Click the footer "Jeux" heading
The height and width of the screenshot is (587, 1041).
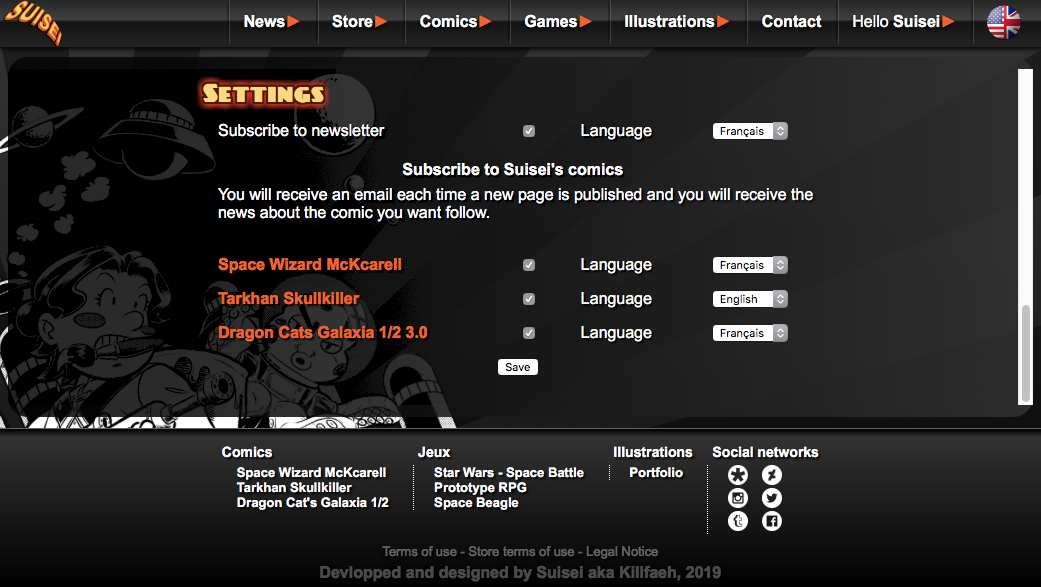[x=434, y=452]
